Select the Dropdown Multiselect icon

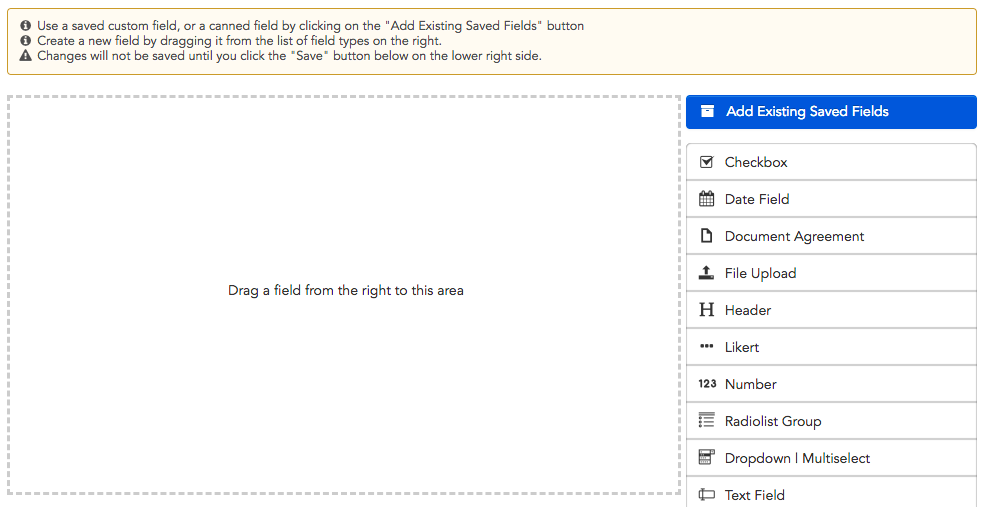(706, 457)
